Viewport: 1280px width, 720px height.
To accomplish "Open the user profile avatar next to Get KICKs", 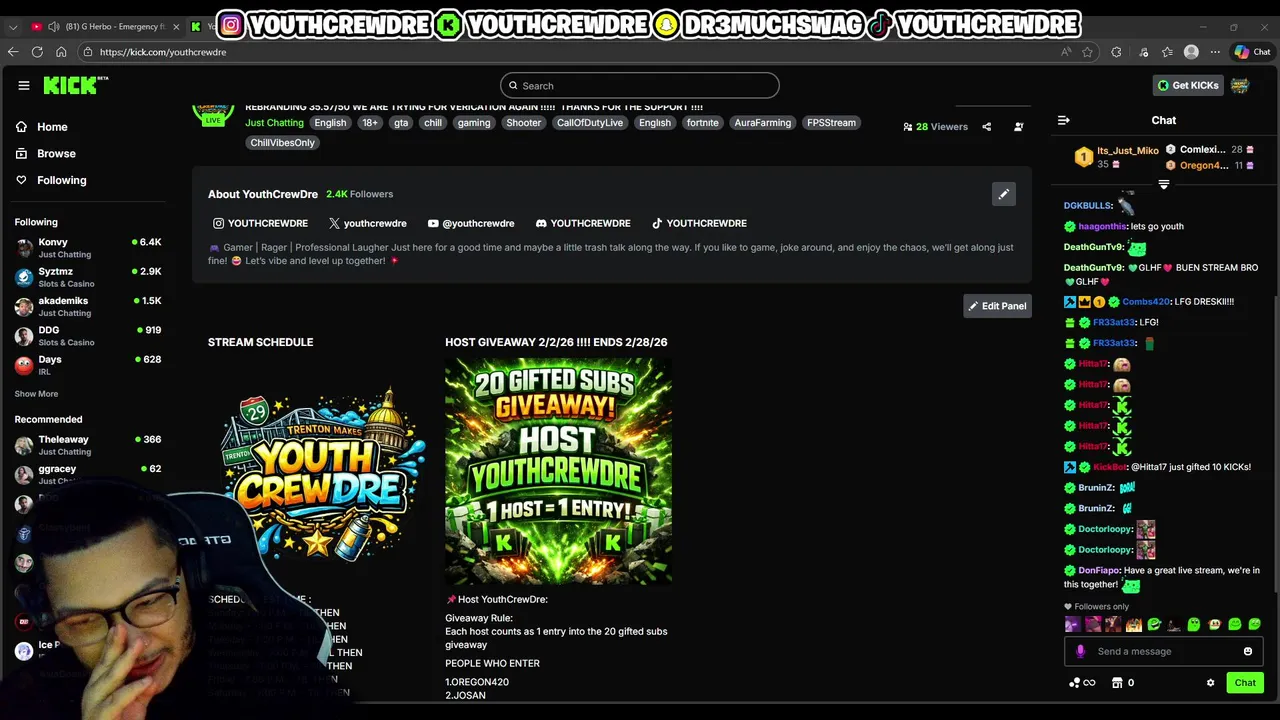I will click(1240, 86).
